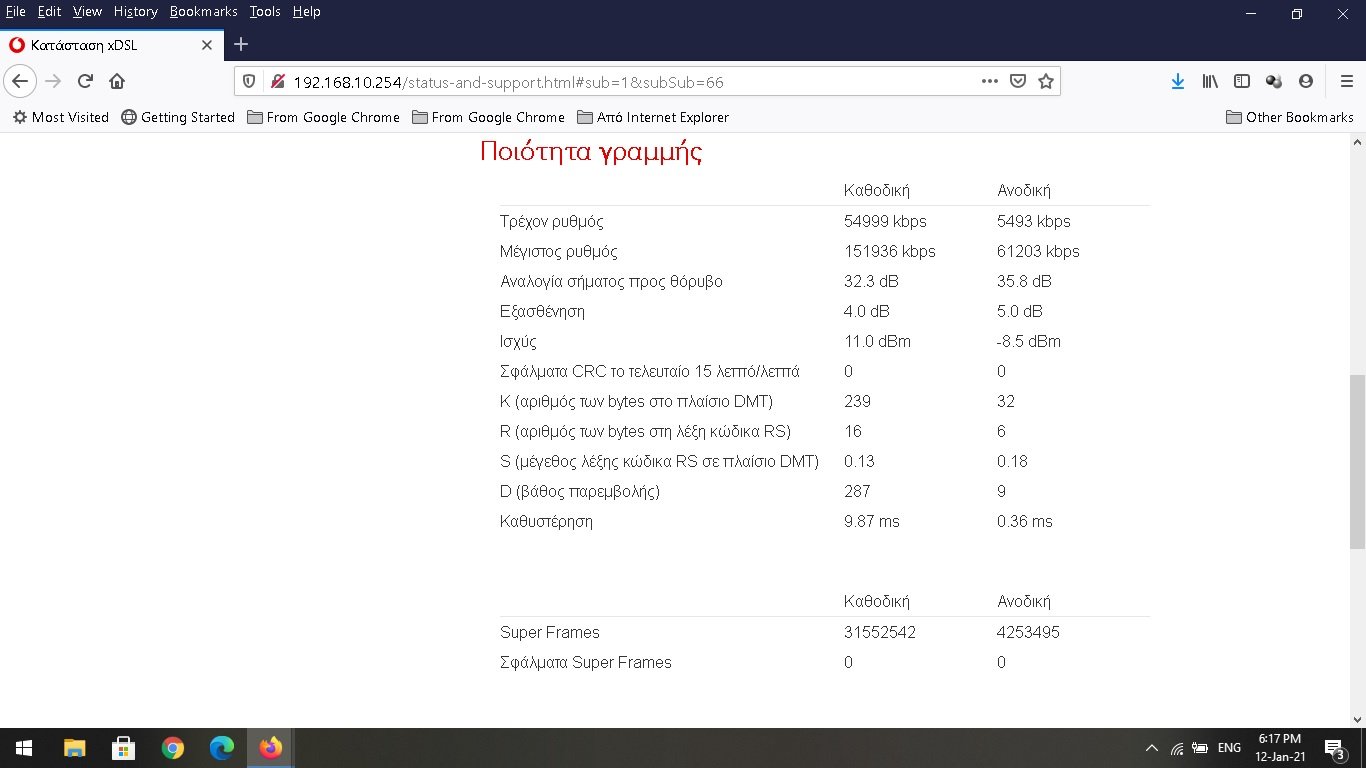Select the Κατάσταση xDSL tab
1366x768 pixels.
(112, 45)
